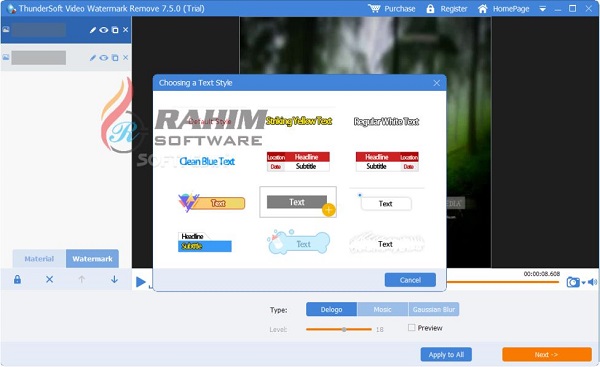Take a snapshot with the camera icon
Image resolution: width=600 pixels, height=367 pixels.
573,282
